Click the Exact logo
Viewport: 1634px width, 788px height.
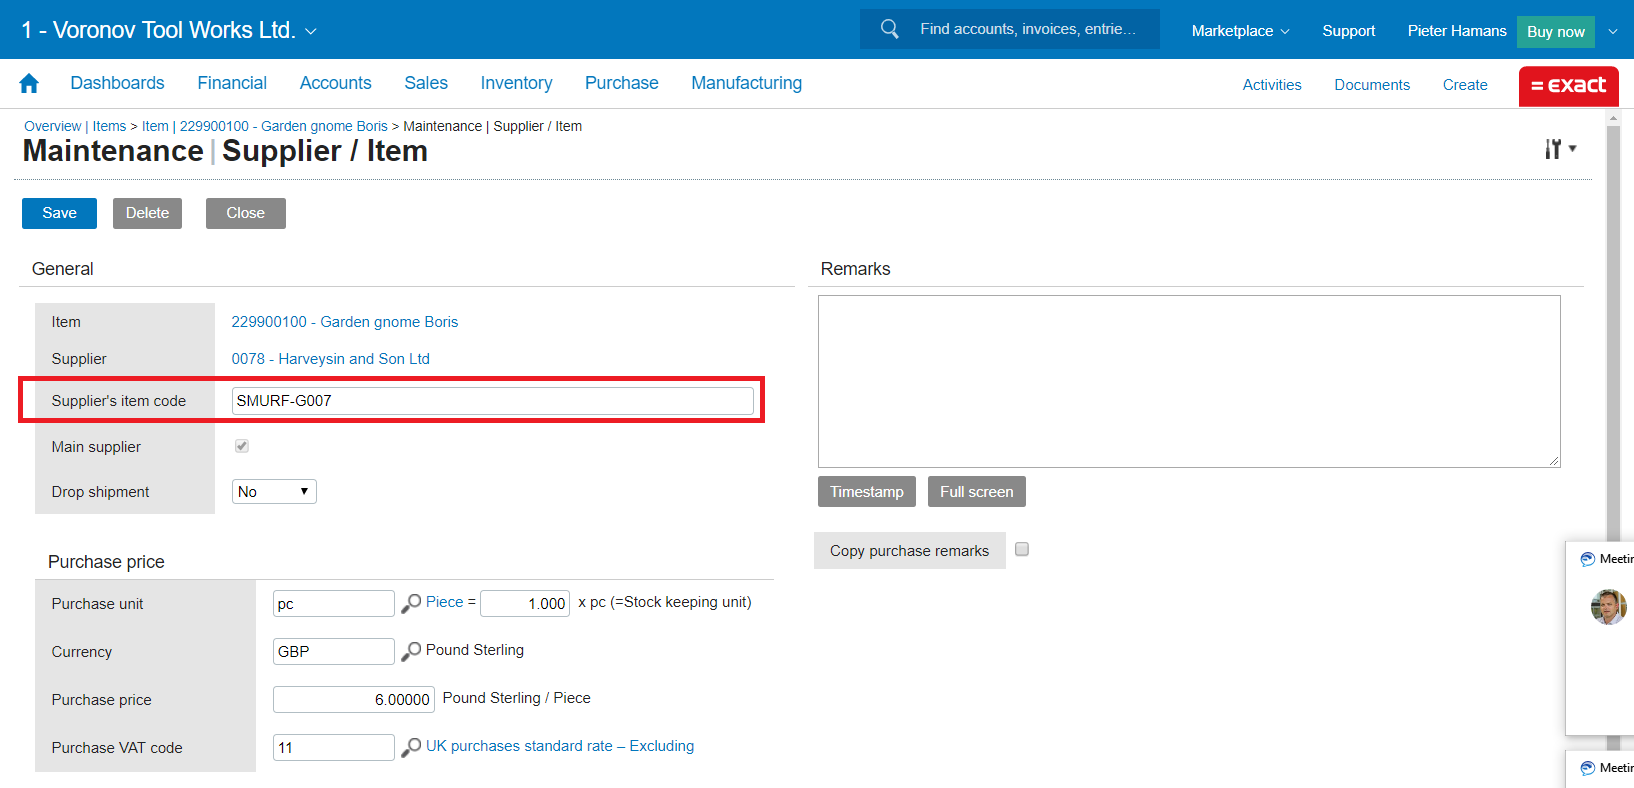(x=1568, y=86)
